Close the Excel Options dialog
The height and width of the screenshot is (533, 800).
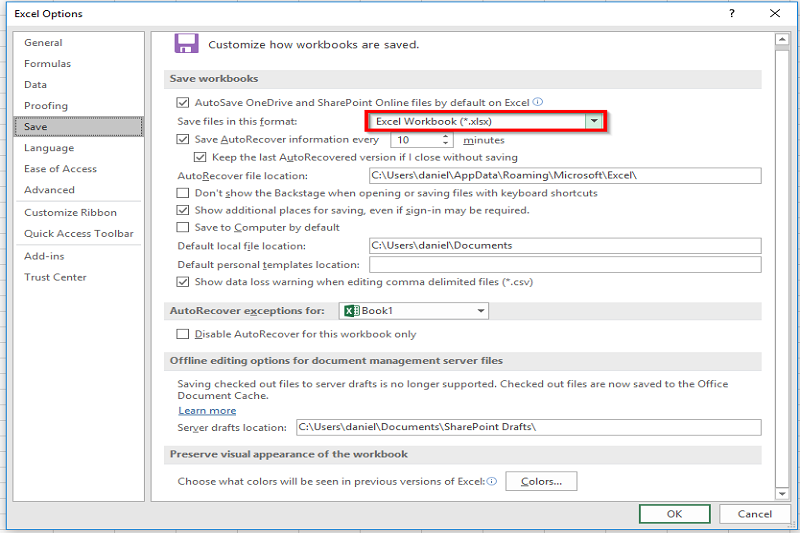coord(774,13)
